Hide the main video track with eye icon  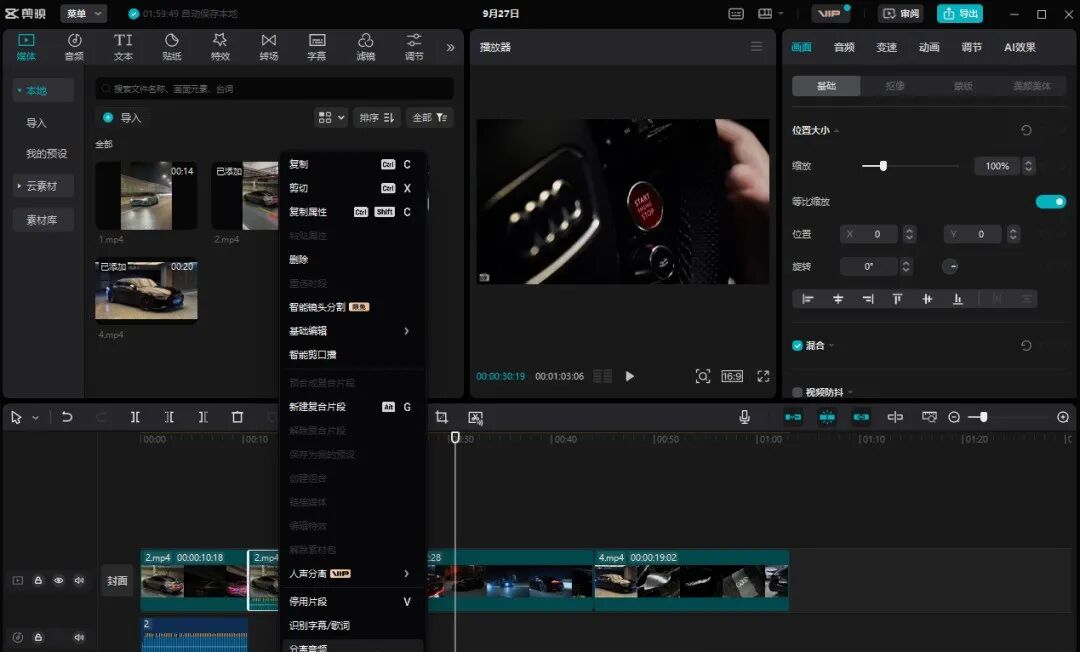(58, 580)
